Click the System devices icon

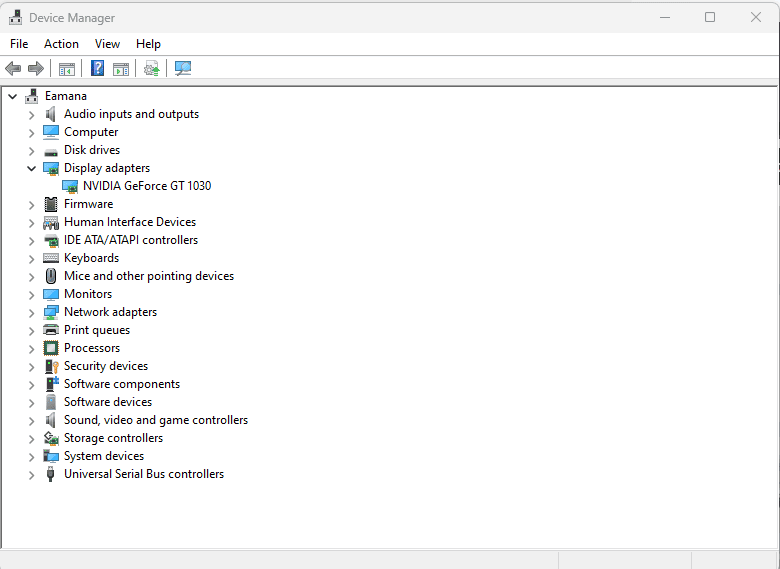(51, 456)
